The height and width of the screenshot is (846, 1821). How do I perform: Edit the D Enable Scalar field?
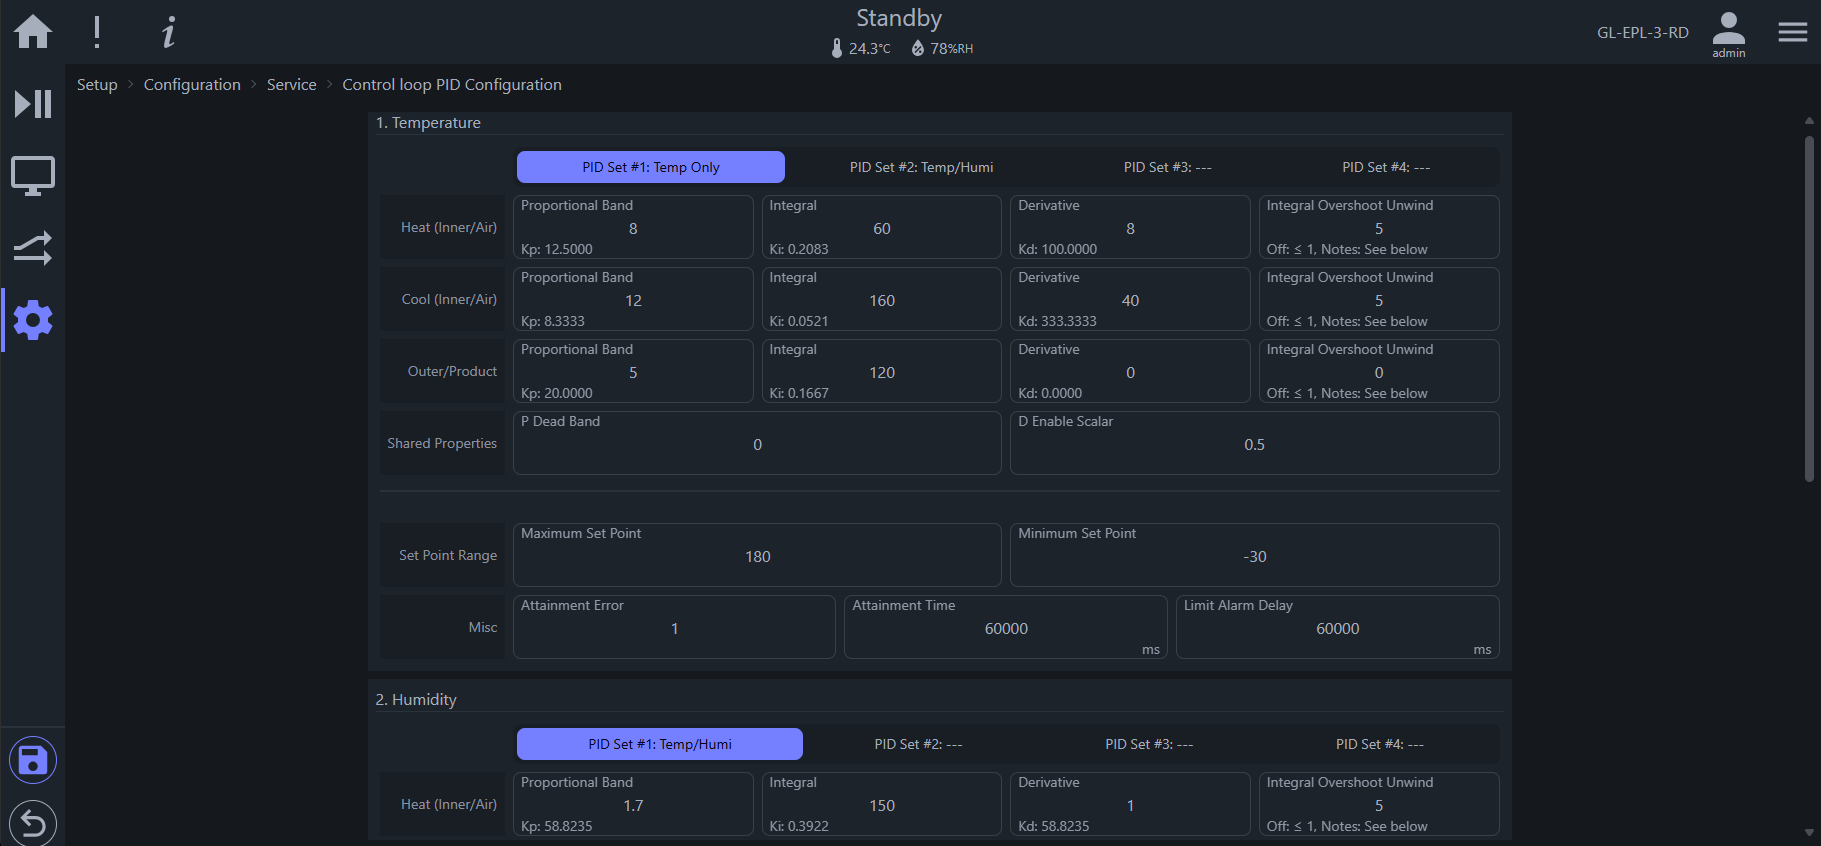point(1255,443)
